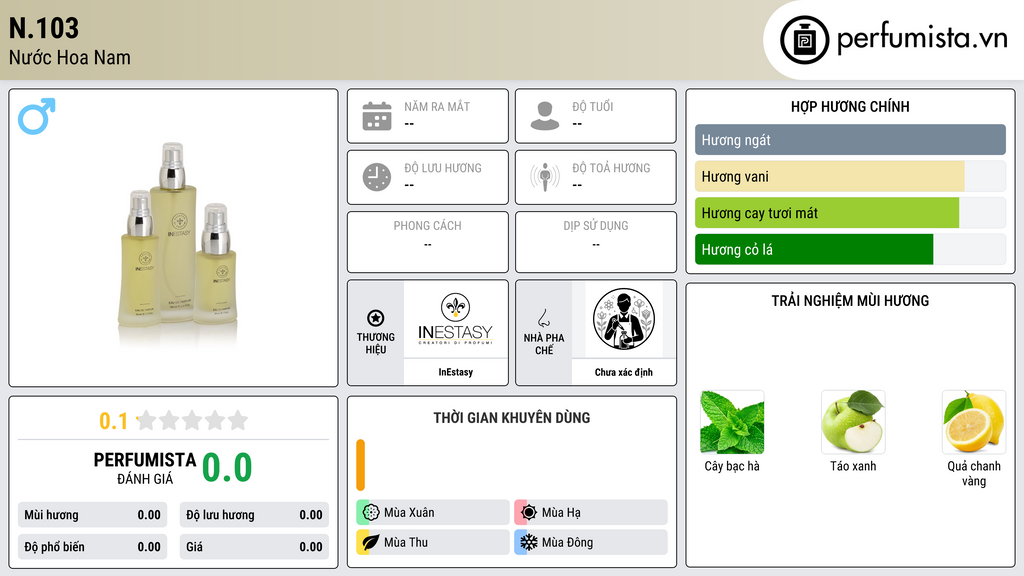Click the perfumista.vn bottle logo
The width and height of the screenshot is (1024, 576).
(x=805, y=40)
